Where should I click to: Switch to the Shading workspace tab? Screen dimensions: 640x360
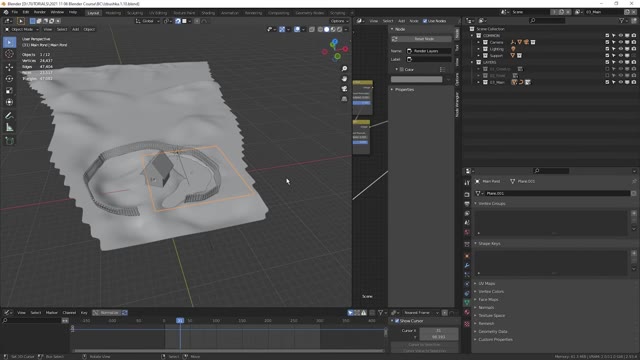[208, 13]
